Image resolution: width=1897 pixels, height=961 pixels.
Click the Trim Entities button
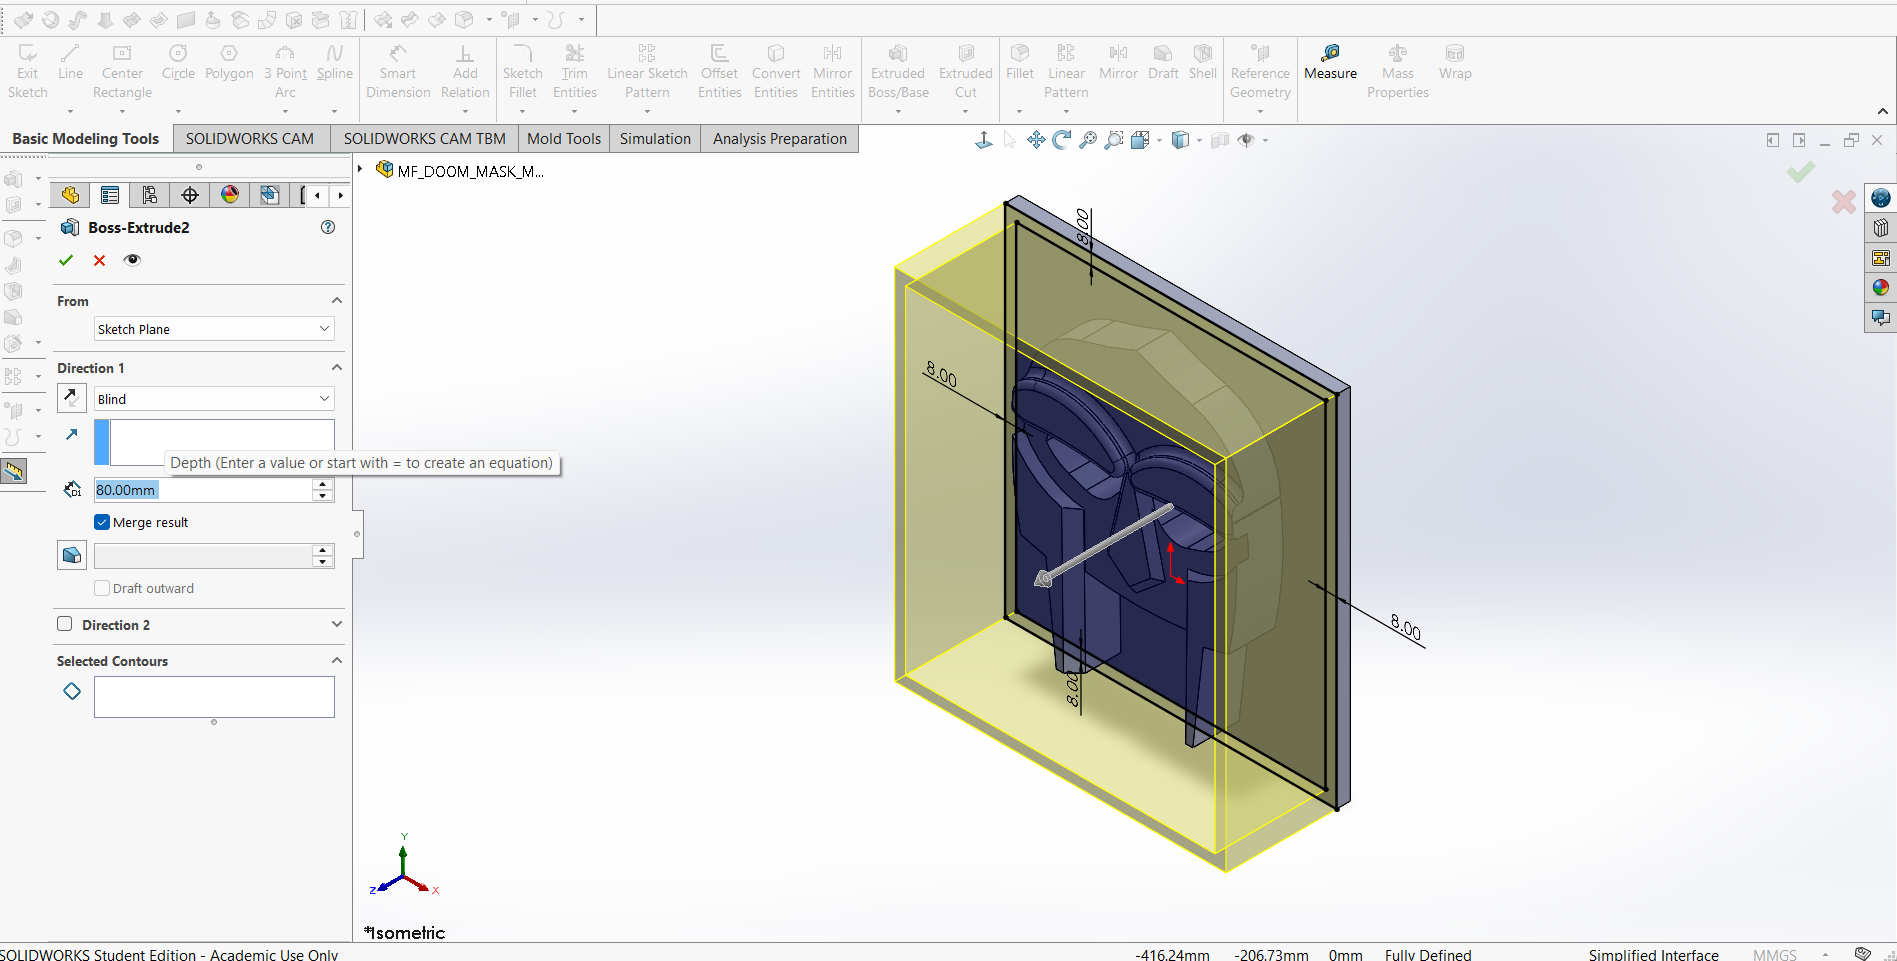click(x=574, y=71)
